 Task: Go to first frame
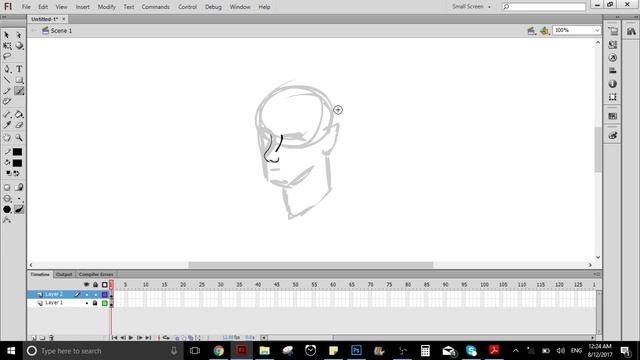tap(114, 338)
